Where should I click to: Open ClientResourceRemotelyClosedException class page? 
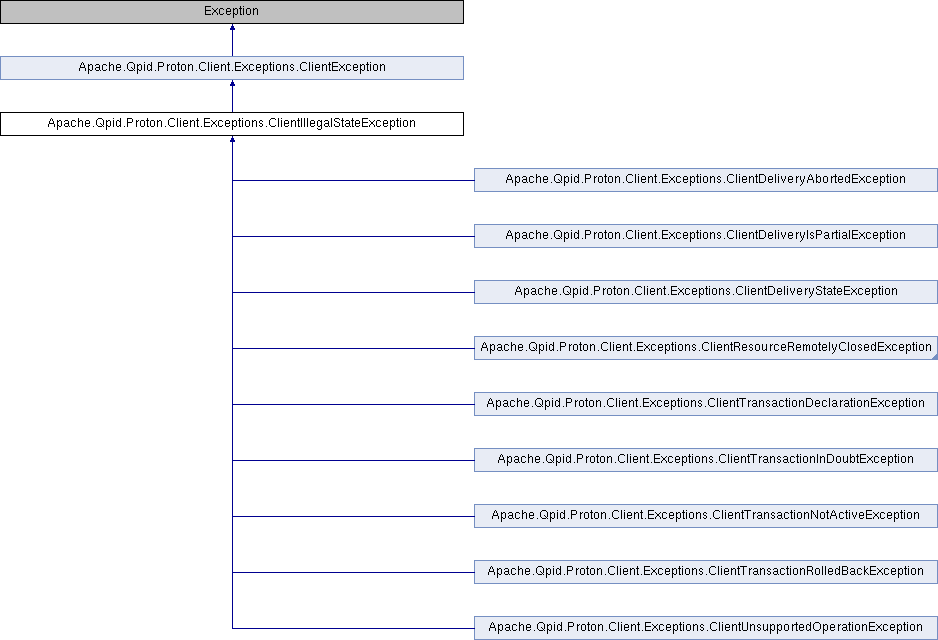[x=705, y=348]
